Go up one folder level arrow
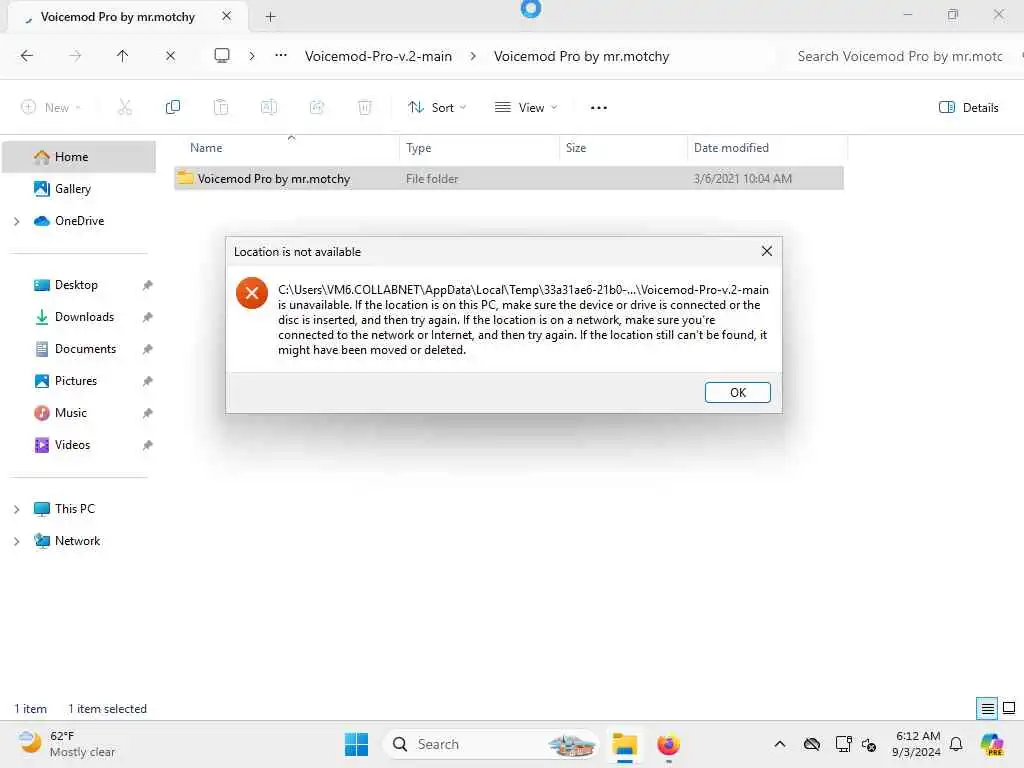The image size is (1024, 768). click(x=122, y=56)
